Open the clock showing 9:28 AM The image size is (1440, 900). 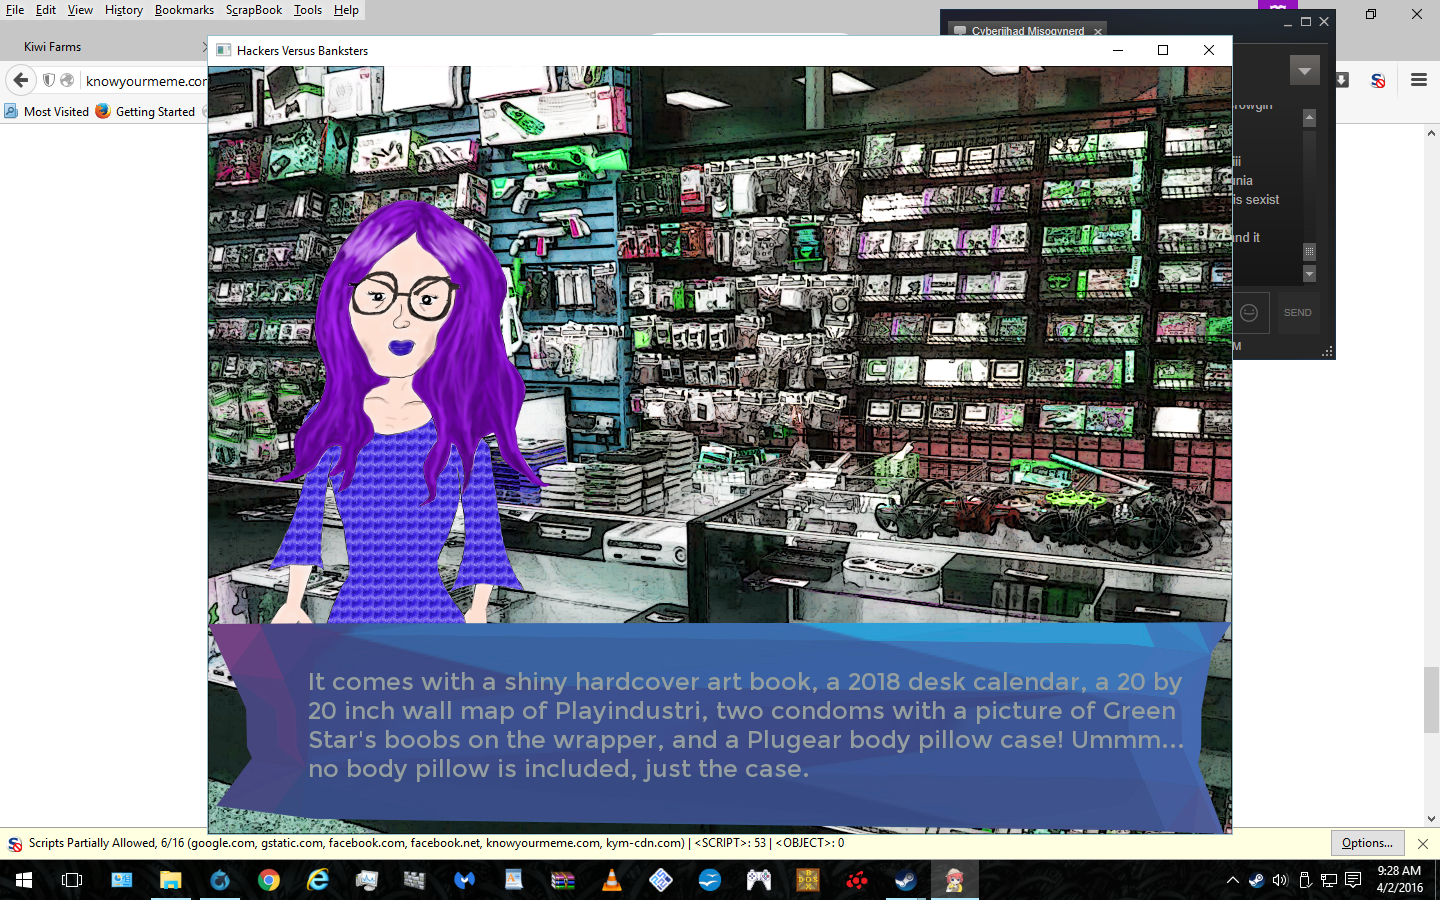click(1399, 879)
